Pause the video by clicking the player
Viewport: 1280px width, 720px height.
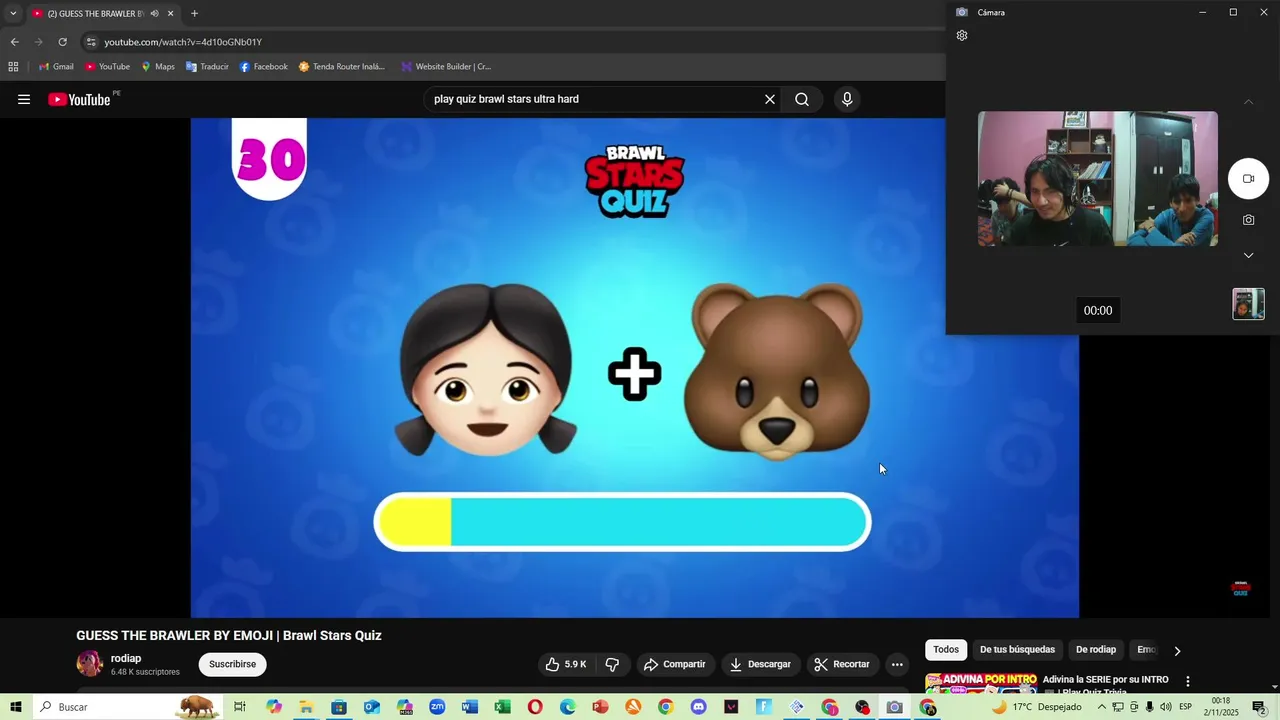[634, 367]
